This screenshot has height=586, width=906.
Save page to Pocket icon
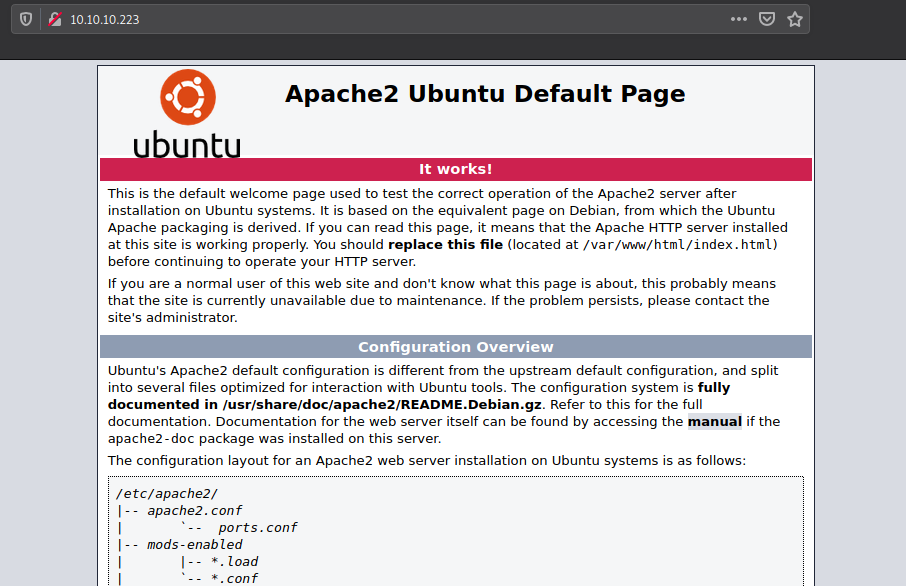pyautogui.click(x=767, y=19)
